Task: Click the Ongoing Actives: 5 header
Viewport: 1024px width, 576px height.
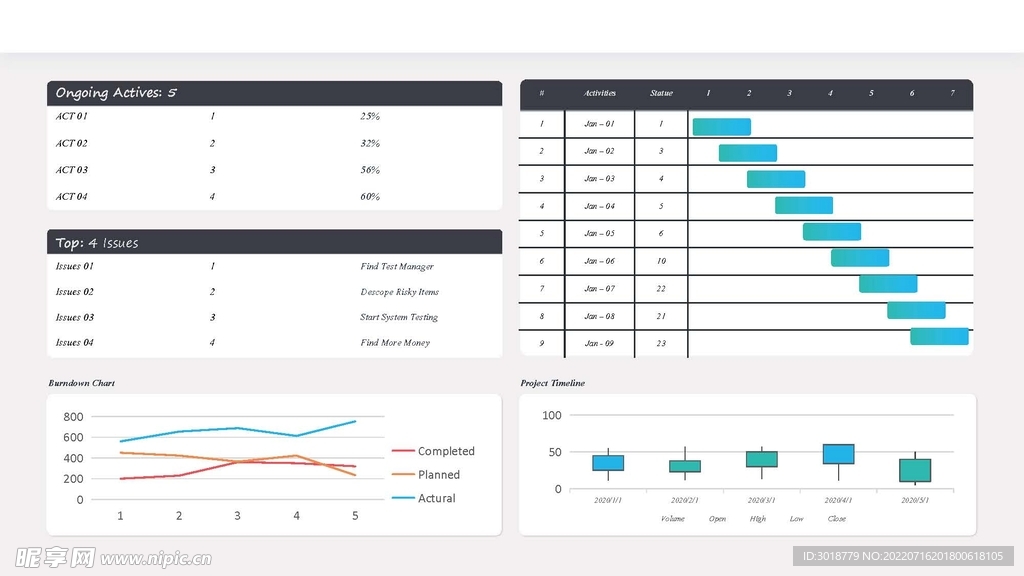Action: point(116,93)
